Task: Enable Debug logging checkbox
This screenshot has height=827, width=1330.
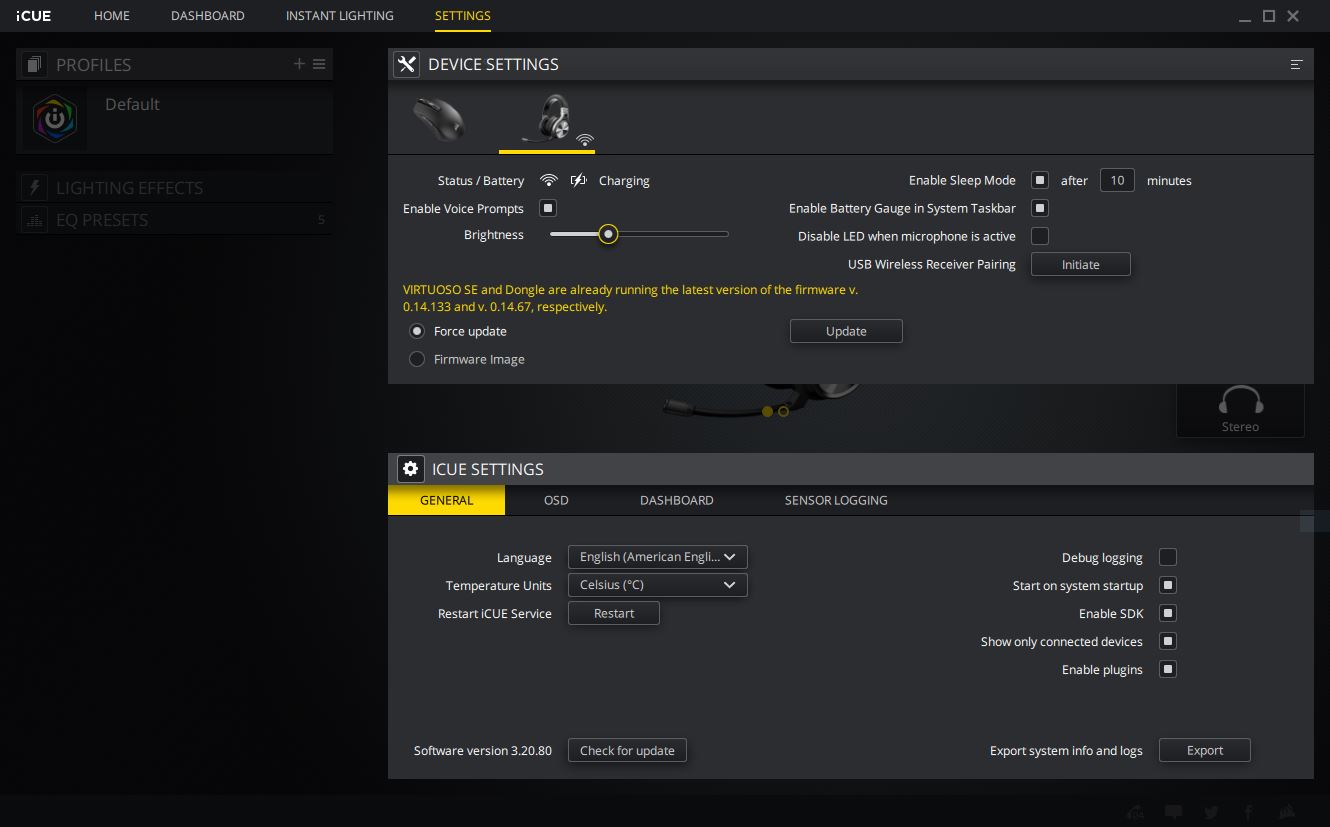Action: pyautogui.click(x=1168, y=557)
